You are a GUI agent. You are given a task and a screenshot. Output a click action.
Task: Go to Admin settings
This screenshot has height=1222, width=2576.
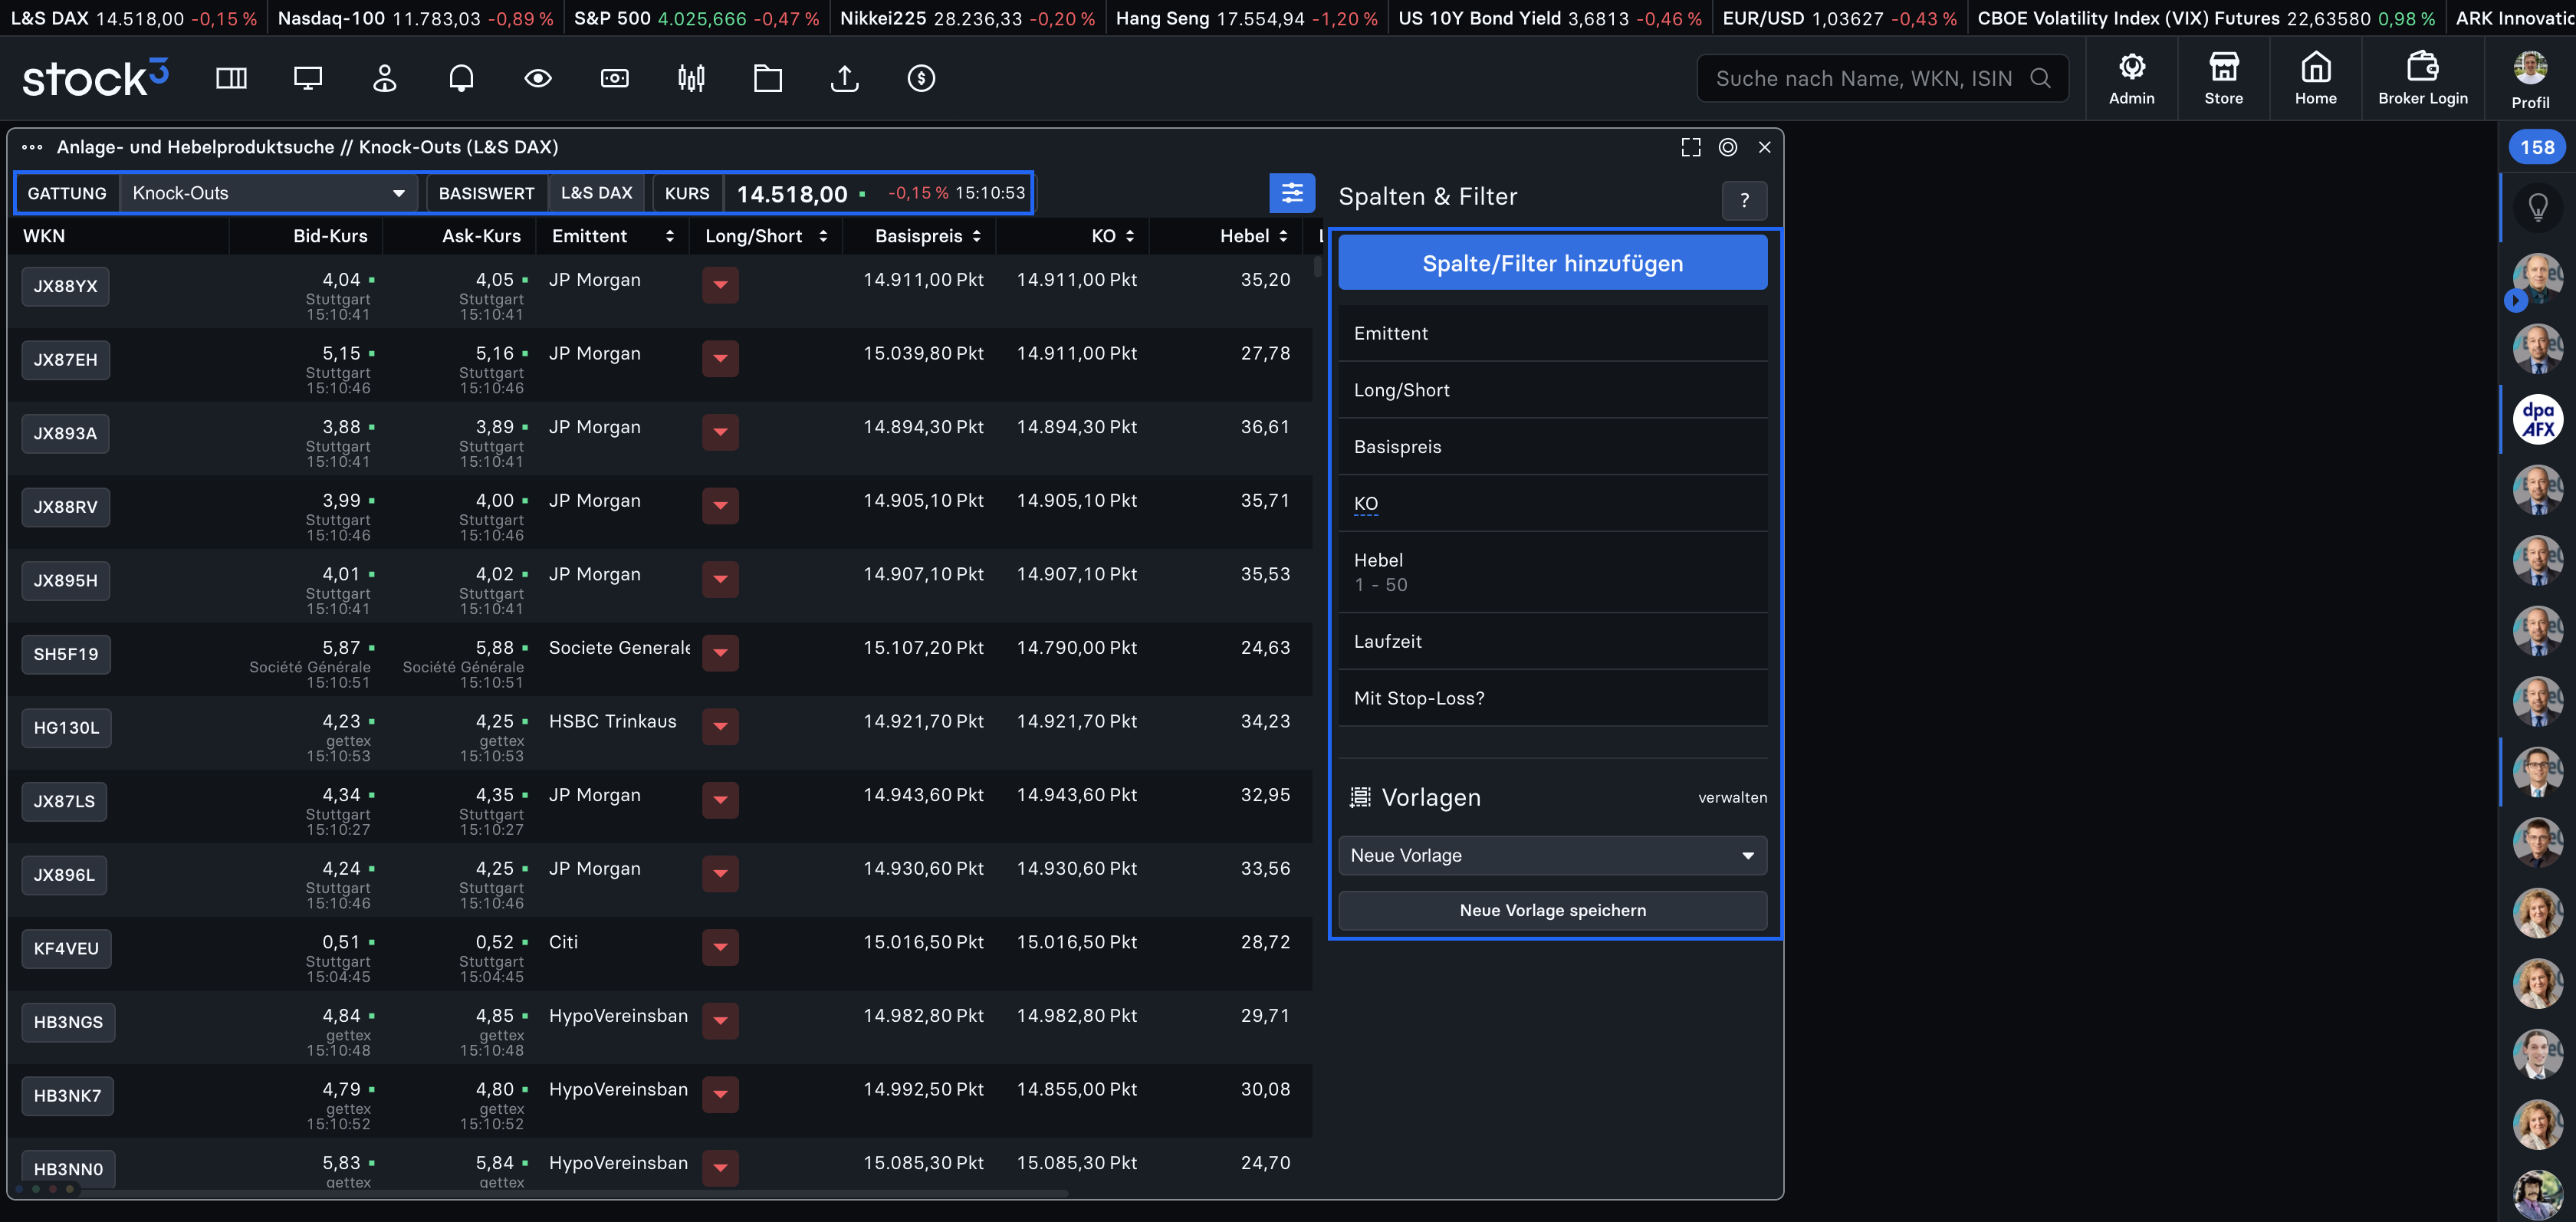pos(2131,78)
